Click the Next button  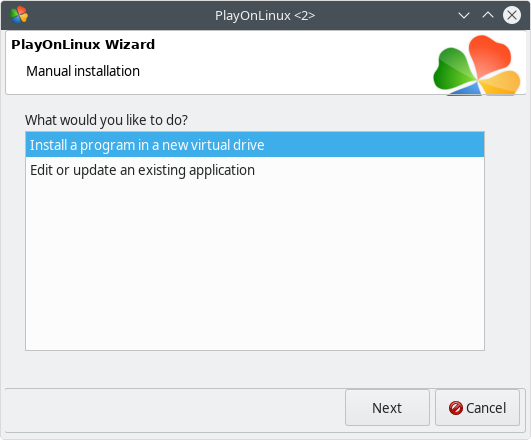pyautogui.click(x=387, y=407)
